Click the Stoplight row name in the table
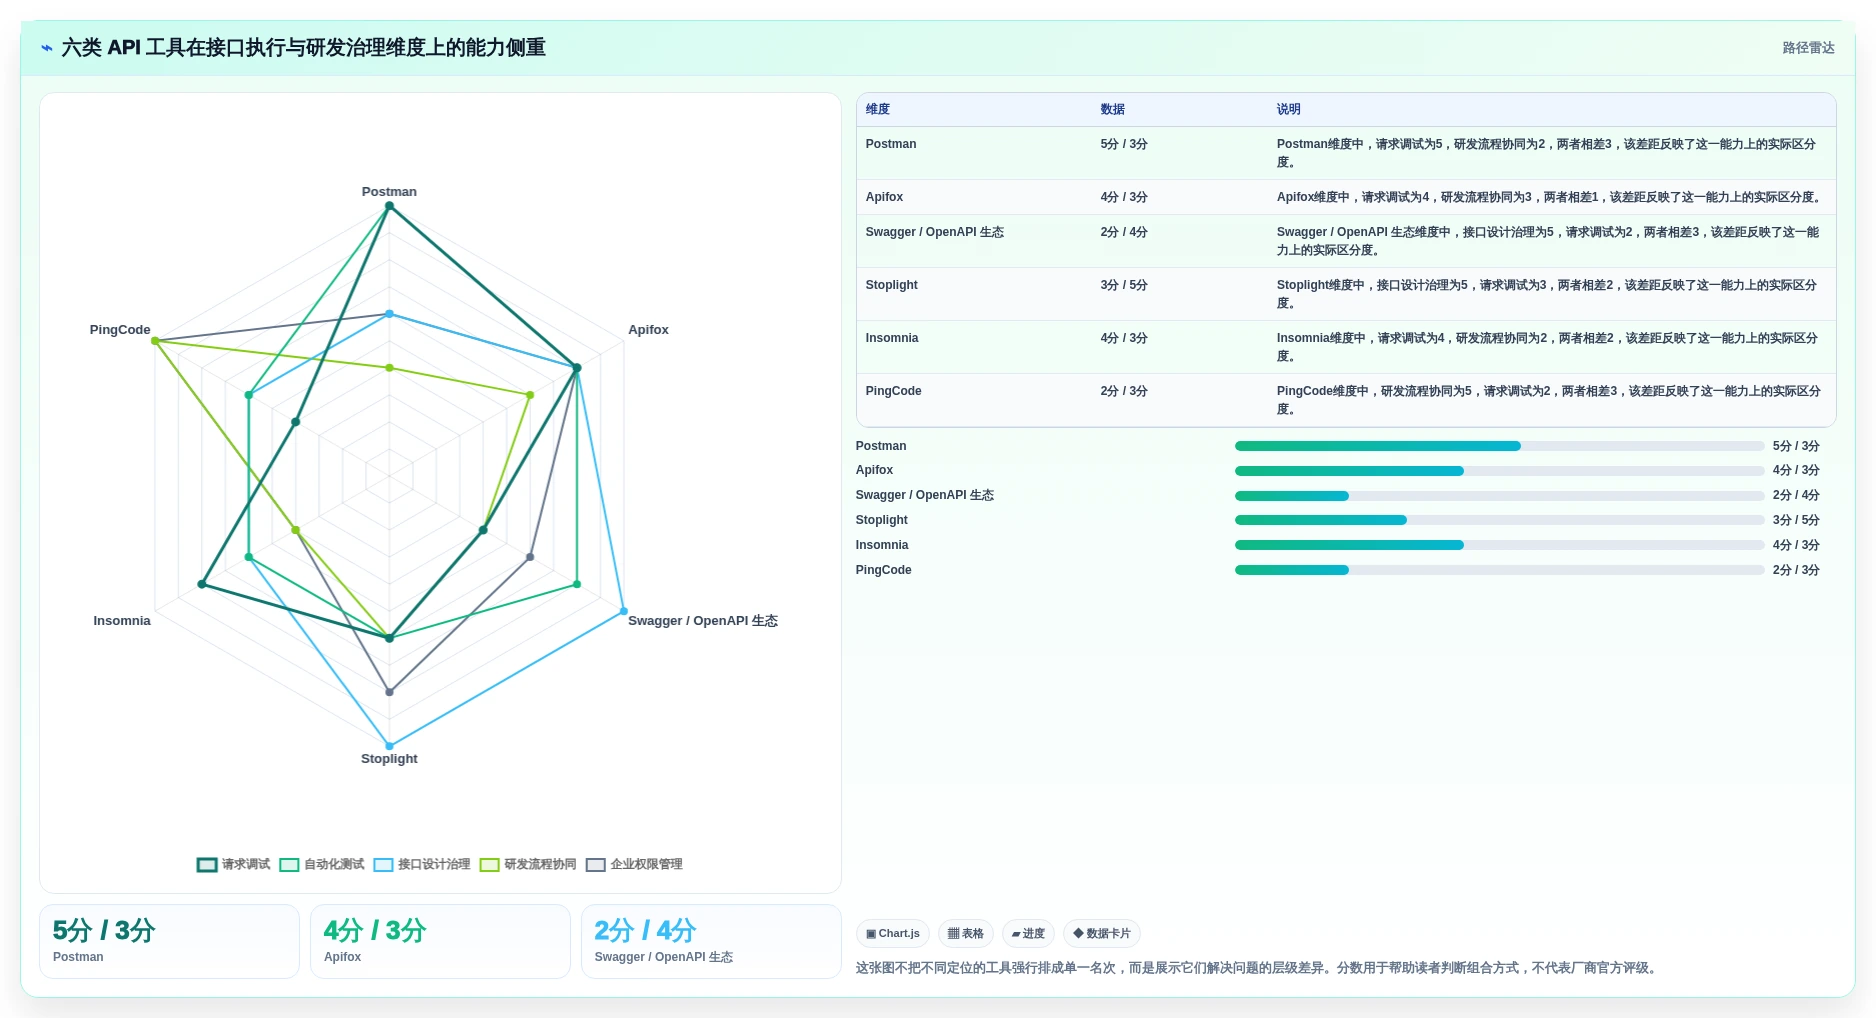 (x=892, y=285)
